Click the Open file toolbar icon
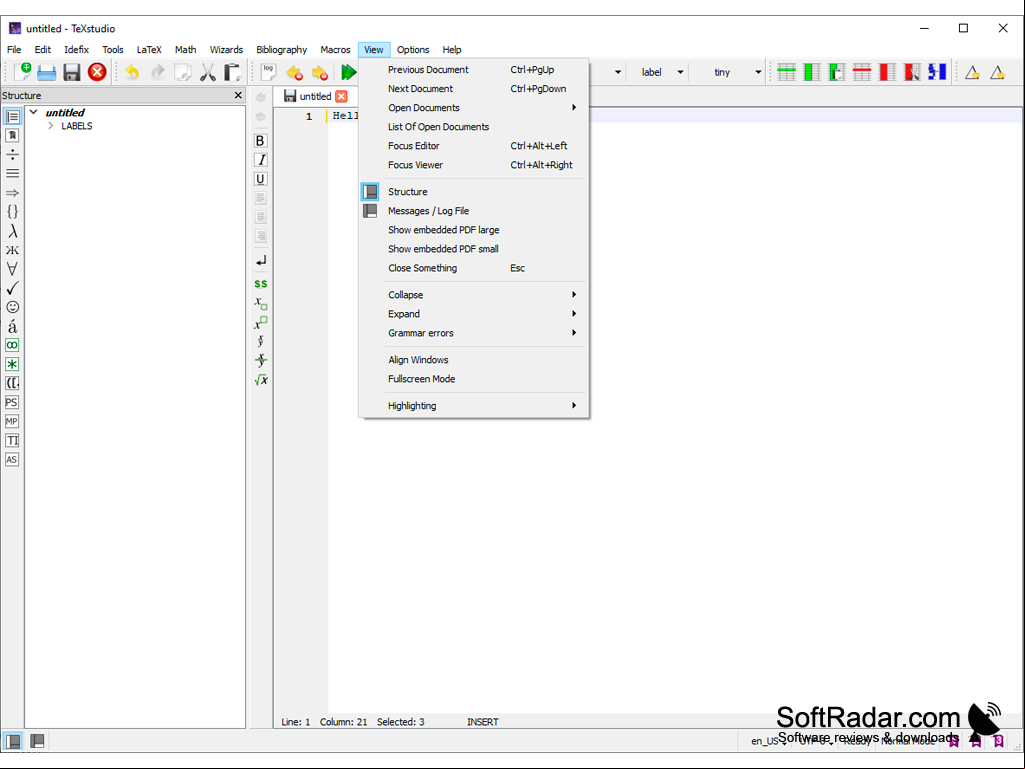 [x=46, y=72]
